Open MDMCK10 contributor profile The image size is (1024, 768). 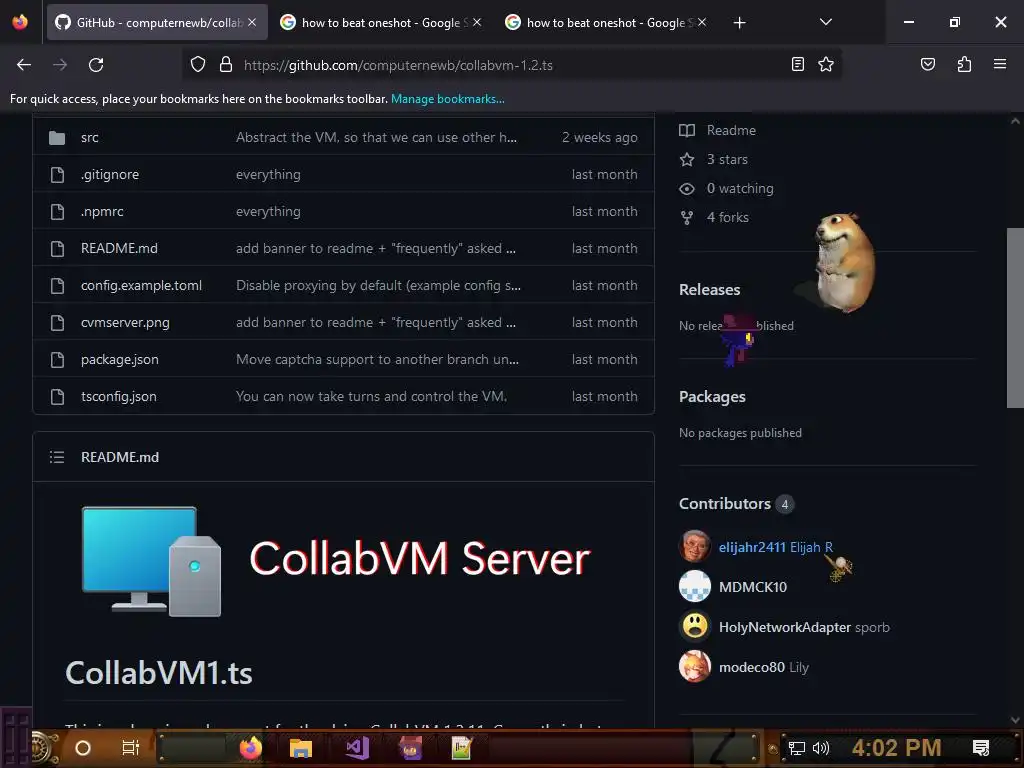[x=752, y=587]
